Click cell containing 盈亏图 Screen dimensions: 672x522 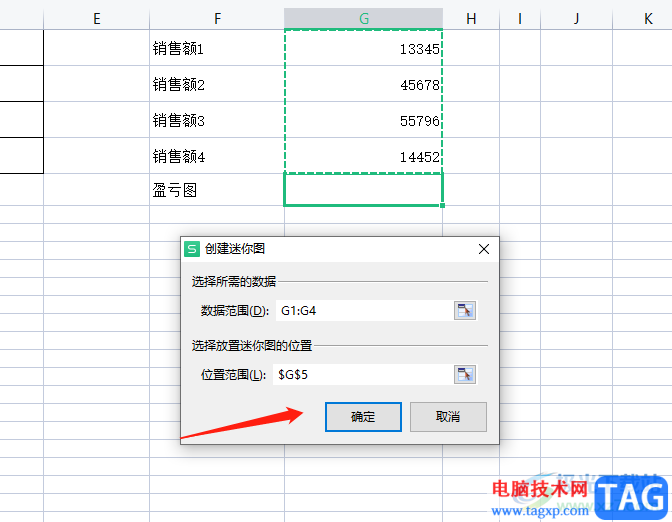click(217, 189)
